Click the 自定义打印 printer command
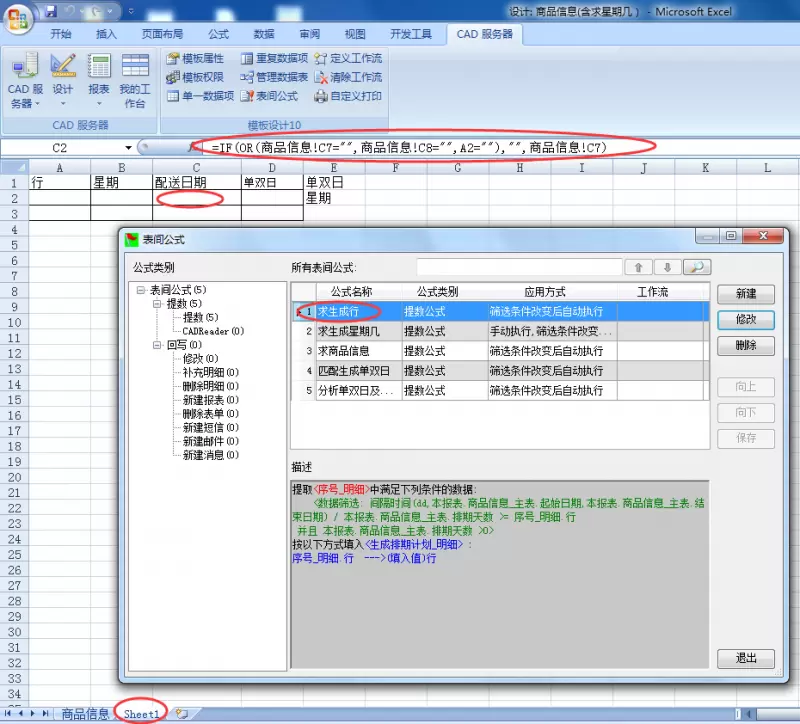The width and height of the screenshot is (800, 724). (348, 96)
